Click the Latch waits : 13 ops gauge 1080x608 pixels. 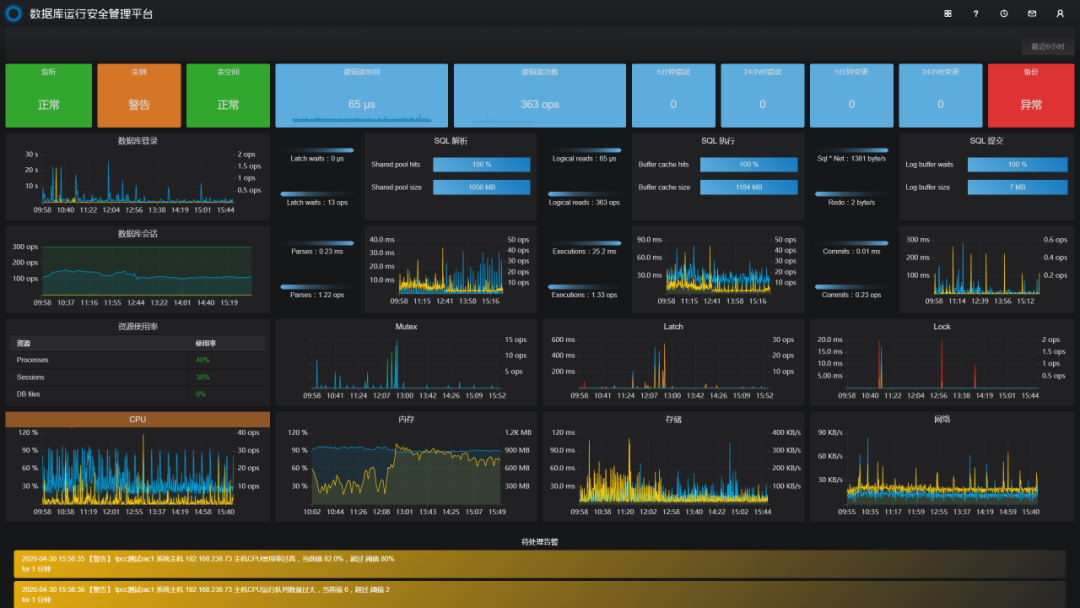[x=317, y=198]
